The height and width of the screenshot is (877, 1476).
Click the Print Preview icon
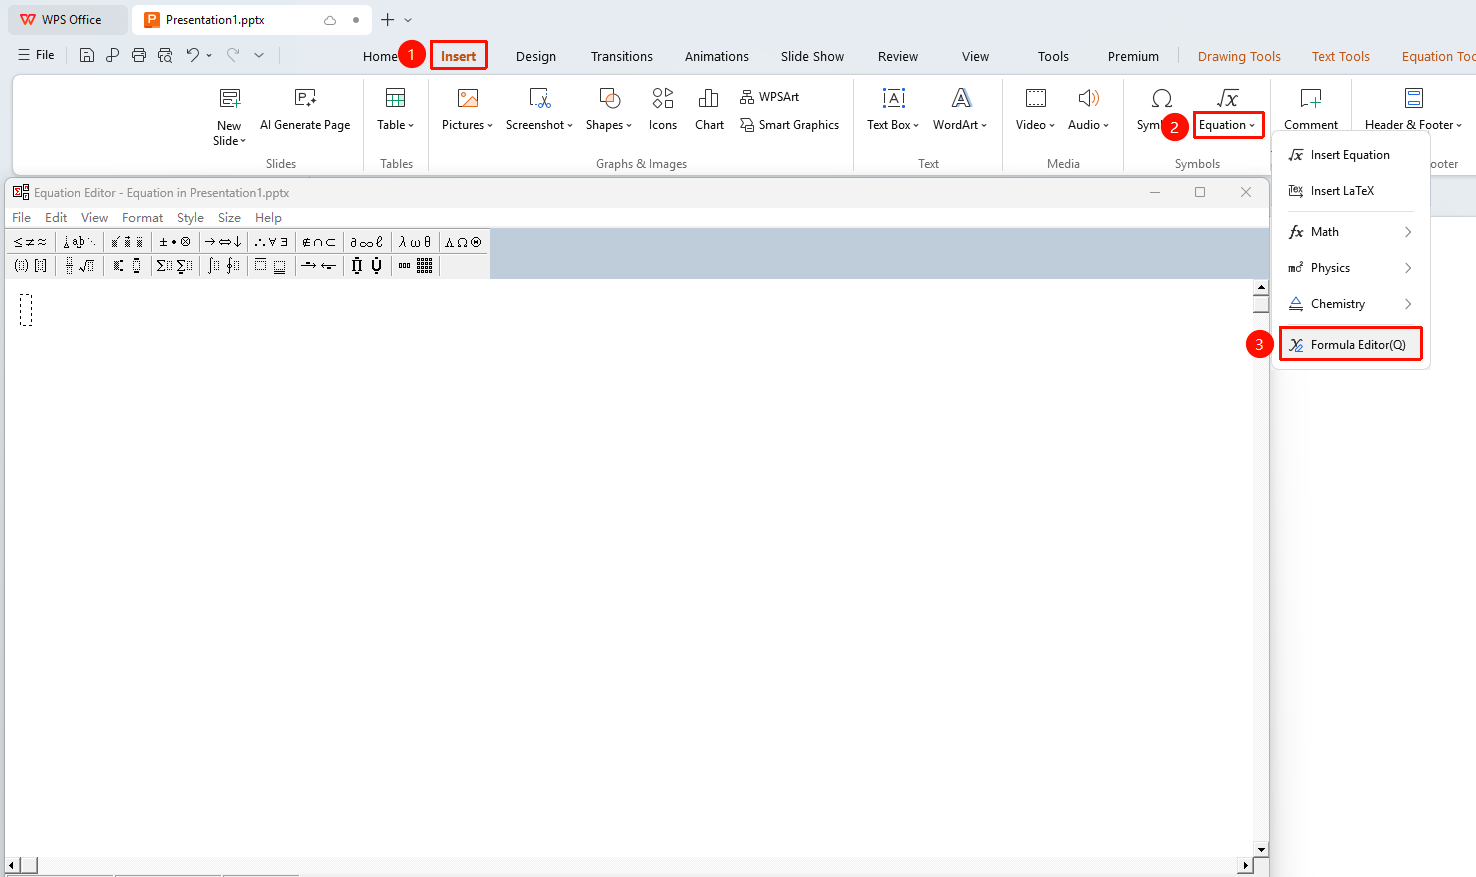tap(165, 55)
